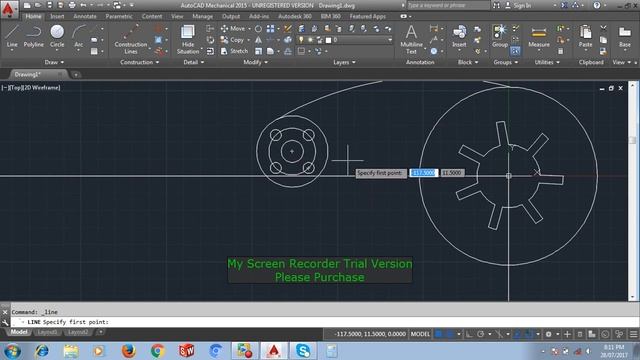Click the command line input field
The width and height of the screenshot is (640, 360).
[324, 322]
